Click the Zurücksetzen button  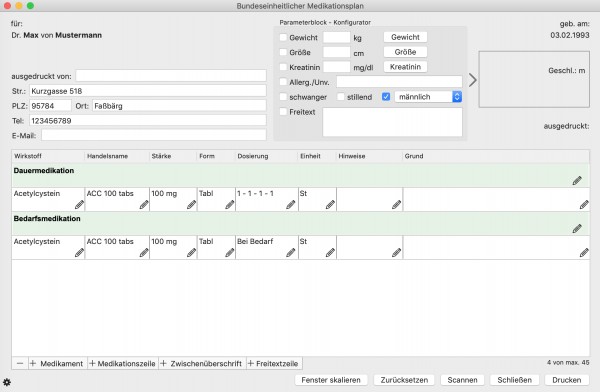tap(404, 380)
